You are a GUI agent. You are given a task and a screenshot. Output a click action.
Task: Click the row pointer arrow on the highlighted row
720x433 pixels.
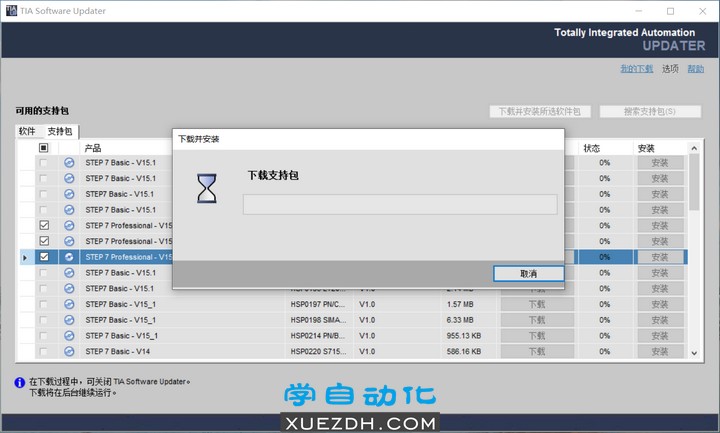tap(25, 258)
